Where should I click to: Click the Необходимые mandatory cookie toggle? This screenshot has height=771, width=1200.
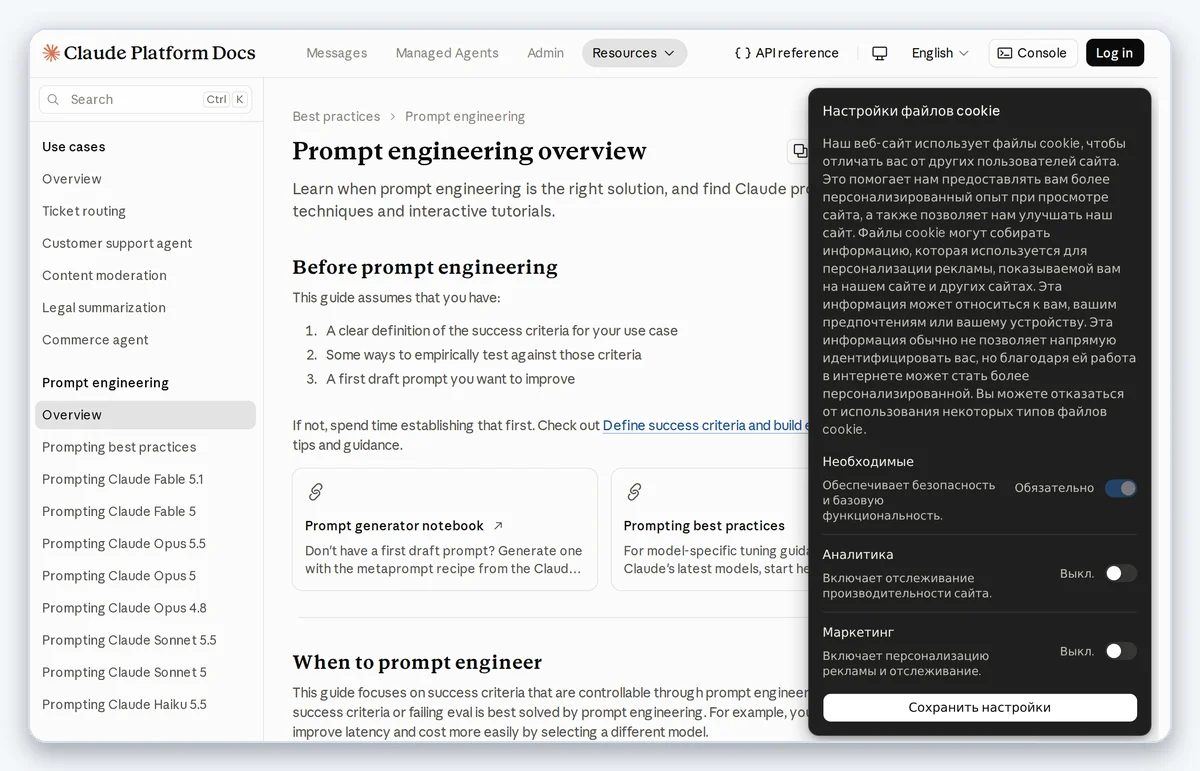pyautogui.click(x=1120, y=488)
